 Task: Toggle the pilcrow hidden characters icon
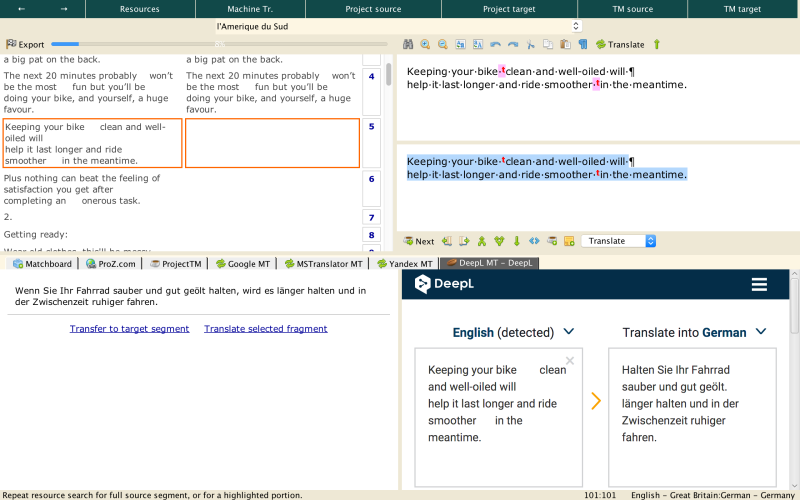coord(583,44)
